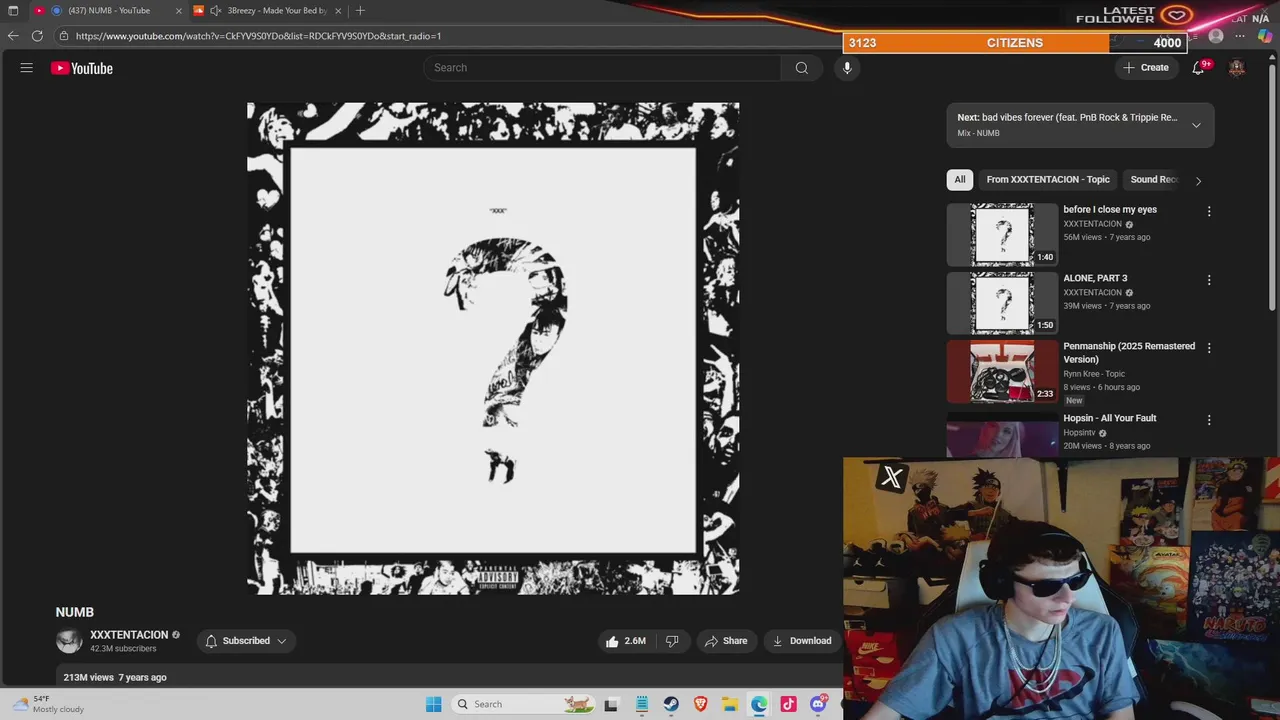The image size is (1280, 720).
Task: Open Task View from the taskbar
Action: click(x=611, y=704)
